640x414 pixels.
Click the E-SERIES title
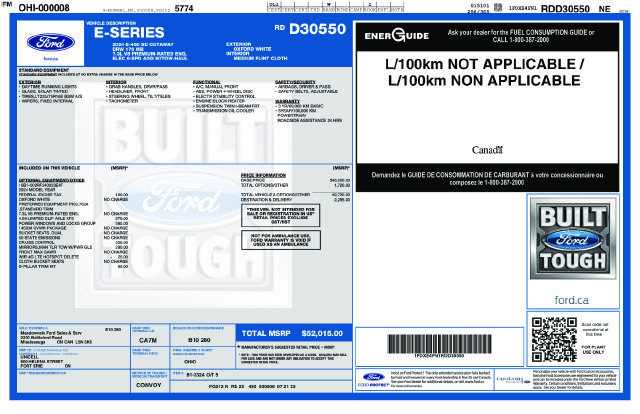tap(129, 32)
